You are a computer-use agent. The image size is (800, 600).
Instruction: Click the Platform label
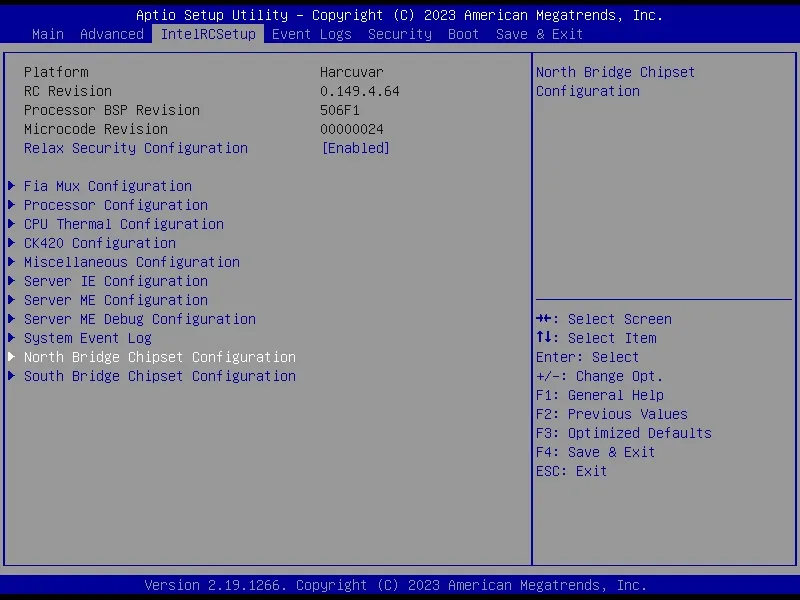pos(56,72)
